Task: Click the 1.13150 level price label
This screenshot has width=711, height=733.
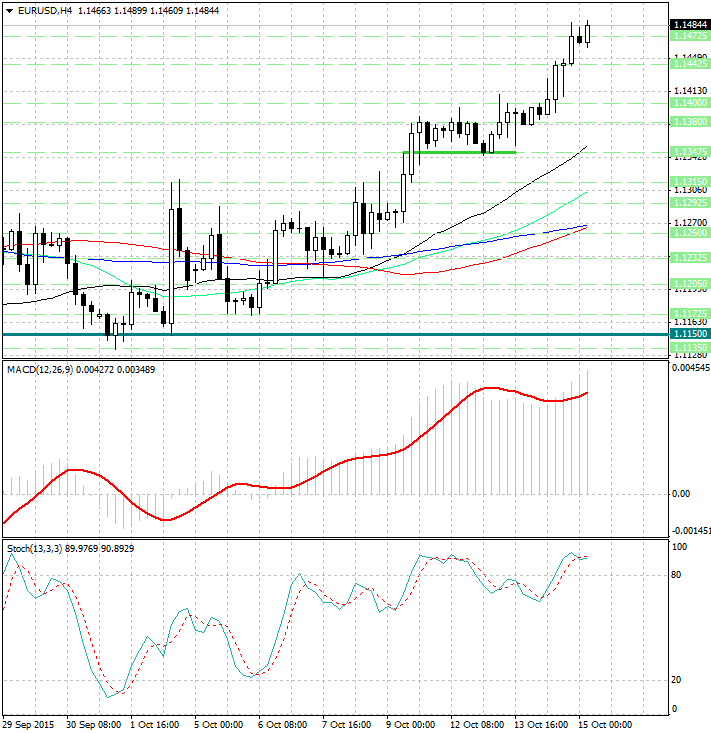Action: coord(690,181)
